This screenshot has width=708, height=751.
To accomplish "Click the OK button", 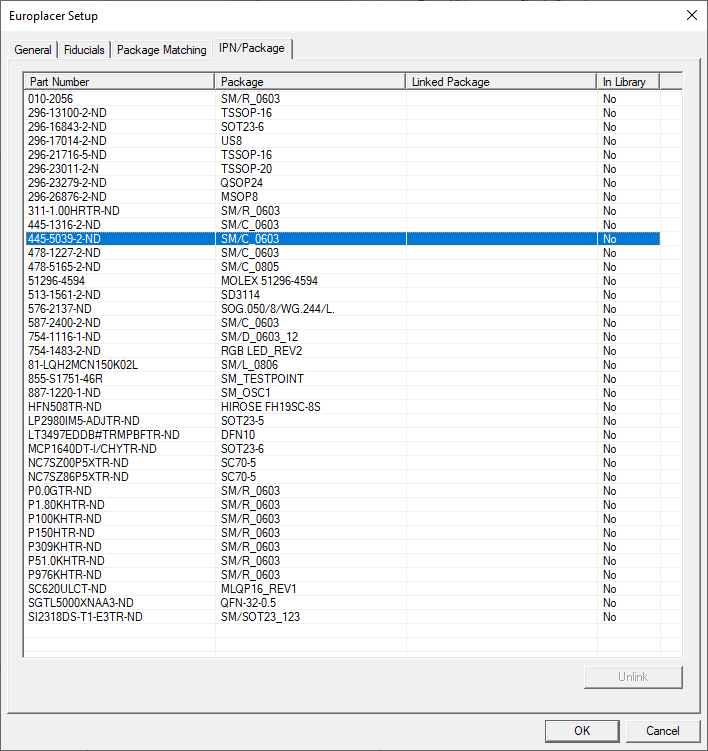I will (582, 731).
